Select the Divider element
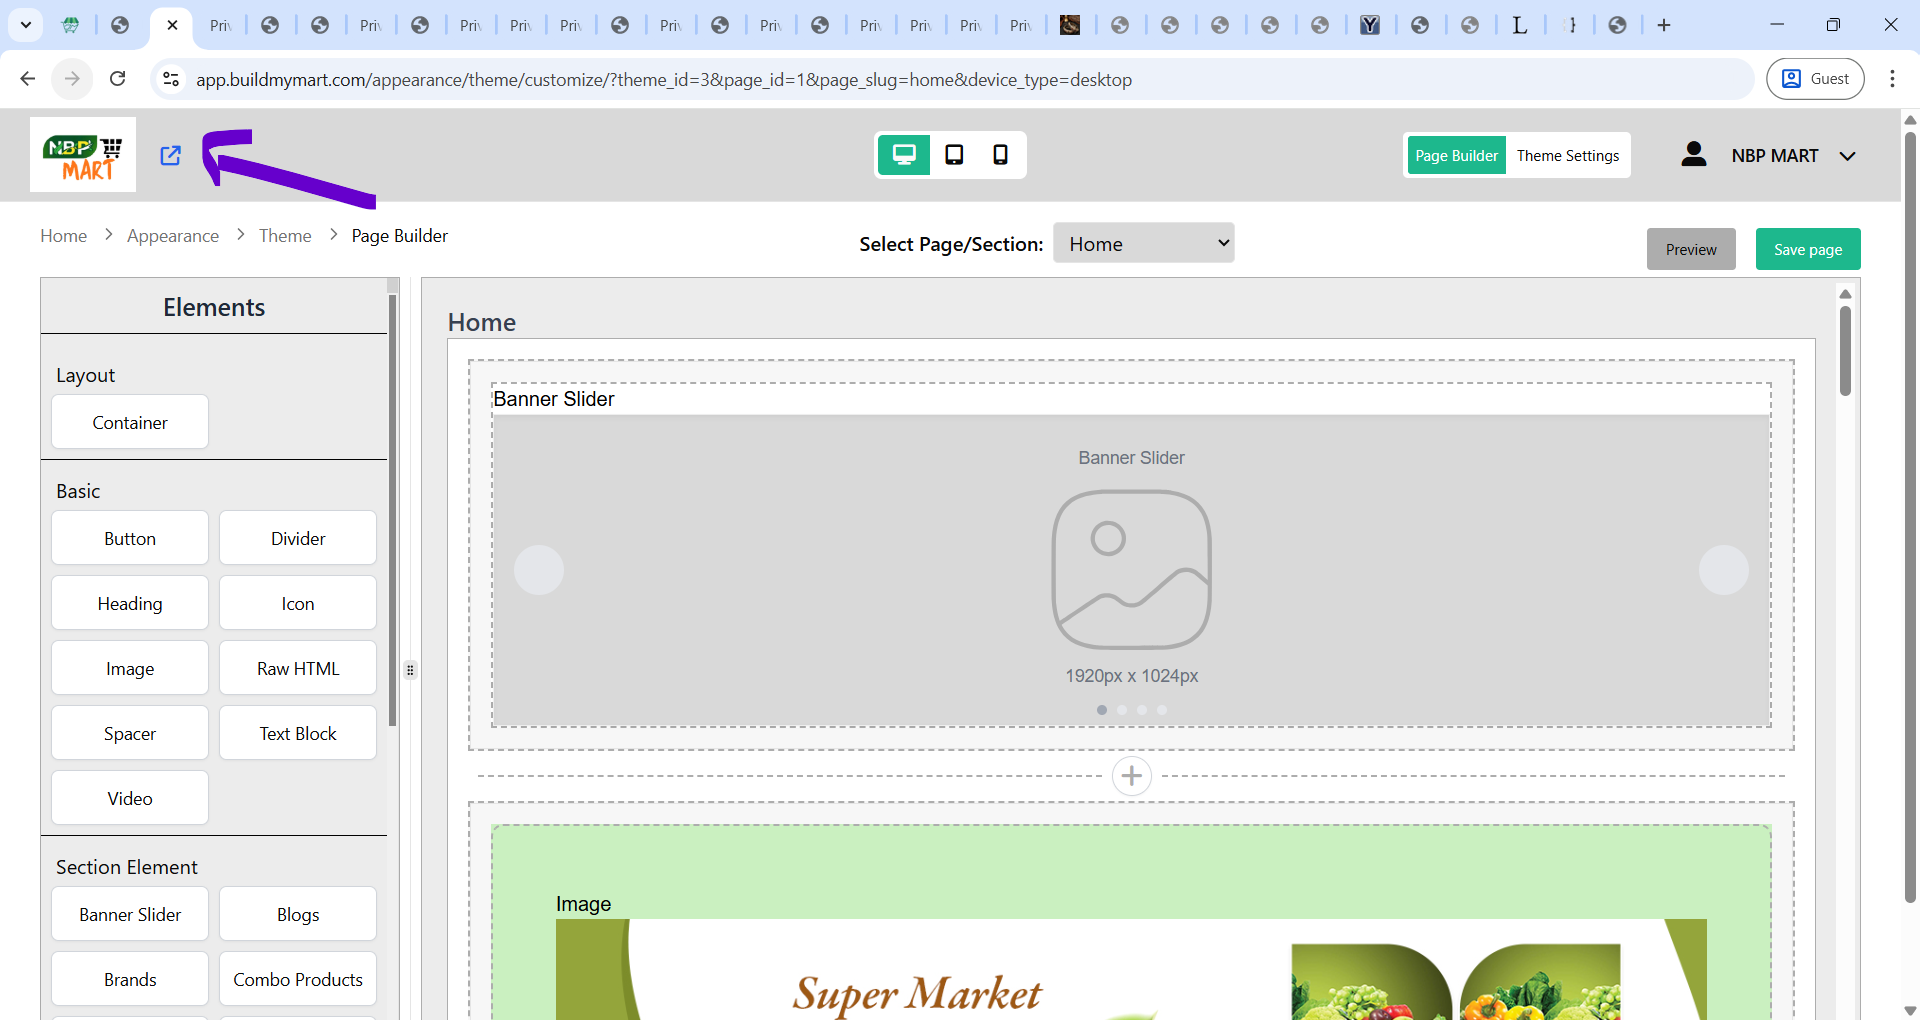Screen dimensions: 1920x1020 pos(298,538)
